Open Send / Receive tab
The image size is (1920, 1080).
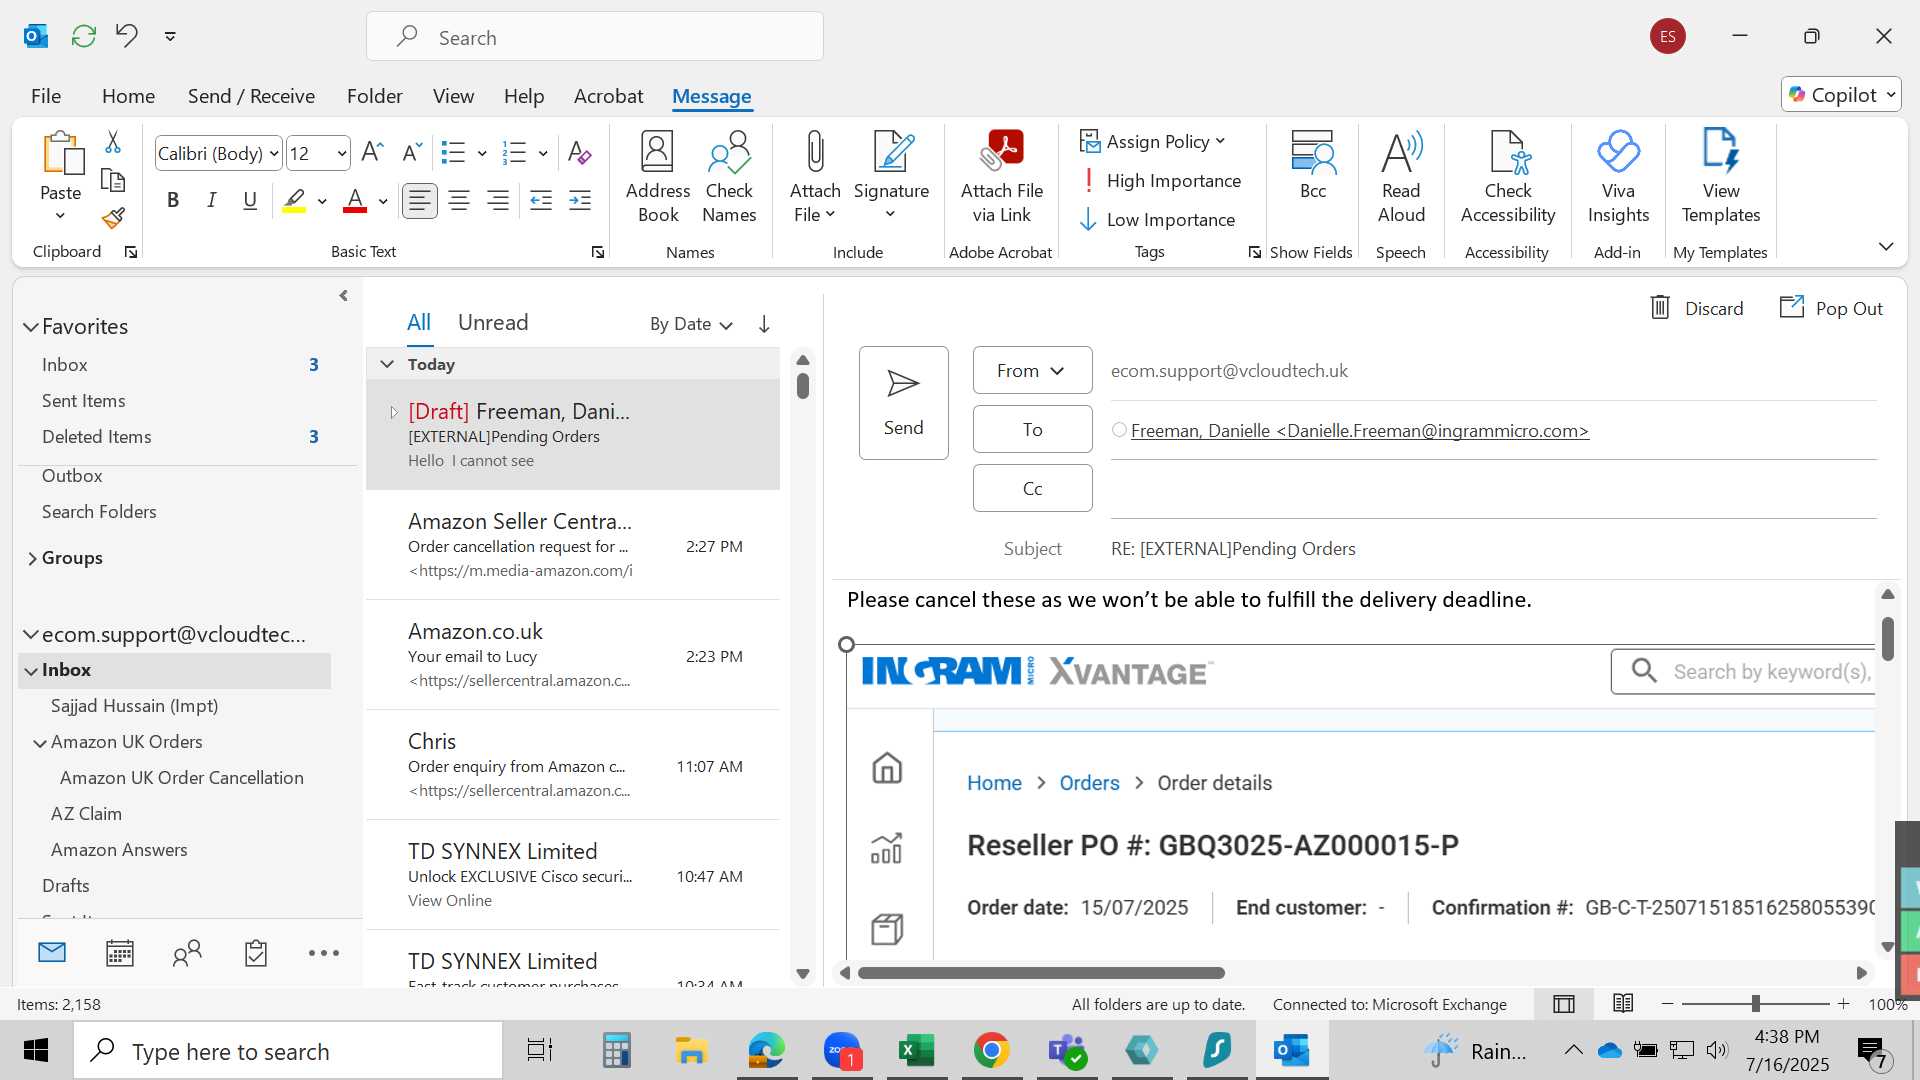click(x=251, y=96)
